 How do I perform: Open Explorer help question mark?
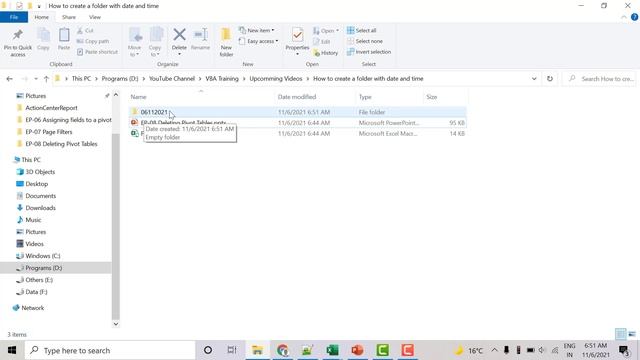coord(634,17)
